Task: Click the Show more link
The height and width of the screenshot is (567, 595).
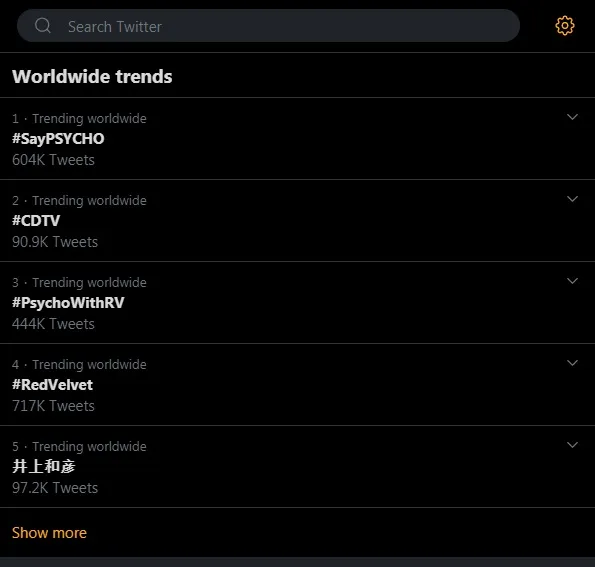Action: 49,533
